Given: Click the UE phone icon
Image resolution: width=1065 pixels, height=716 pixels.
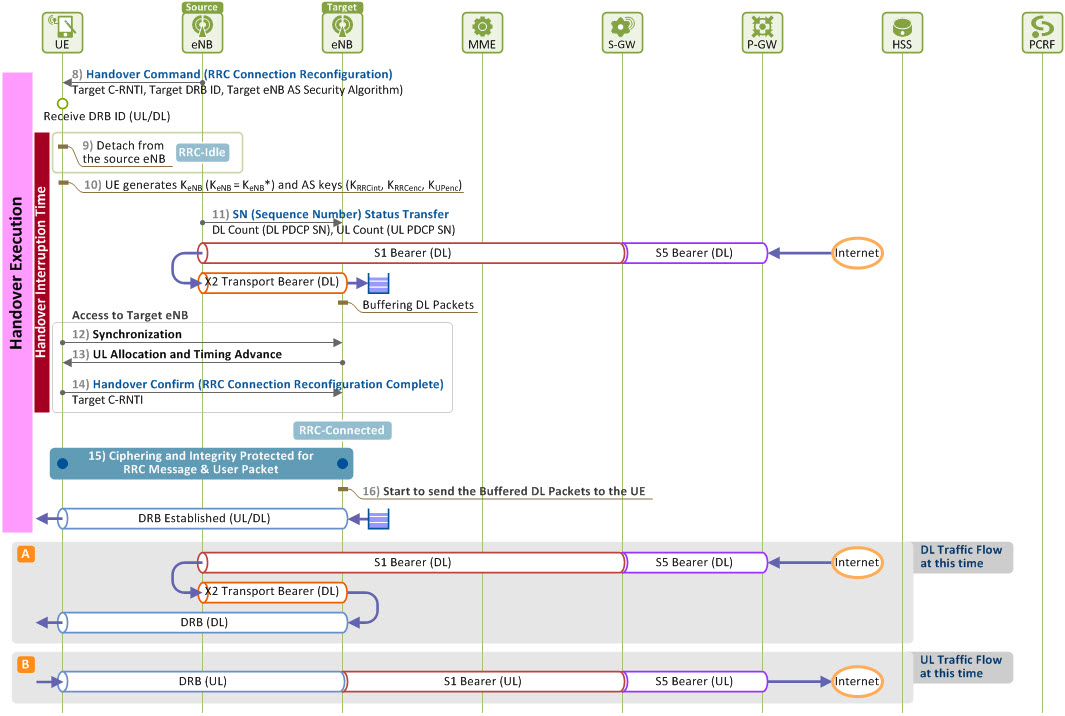Looking at the screenshot, I should 62,32.
